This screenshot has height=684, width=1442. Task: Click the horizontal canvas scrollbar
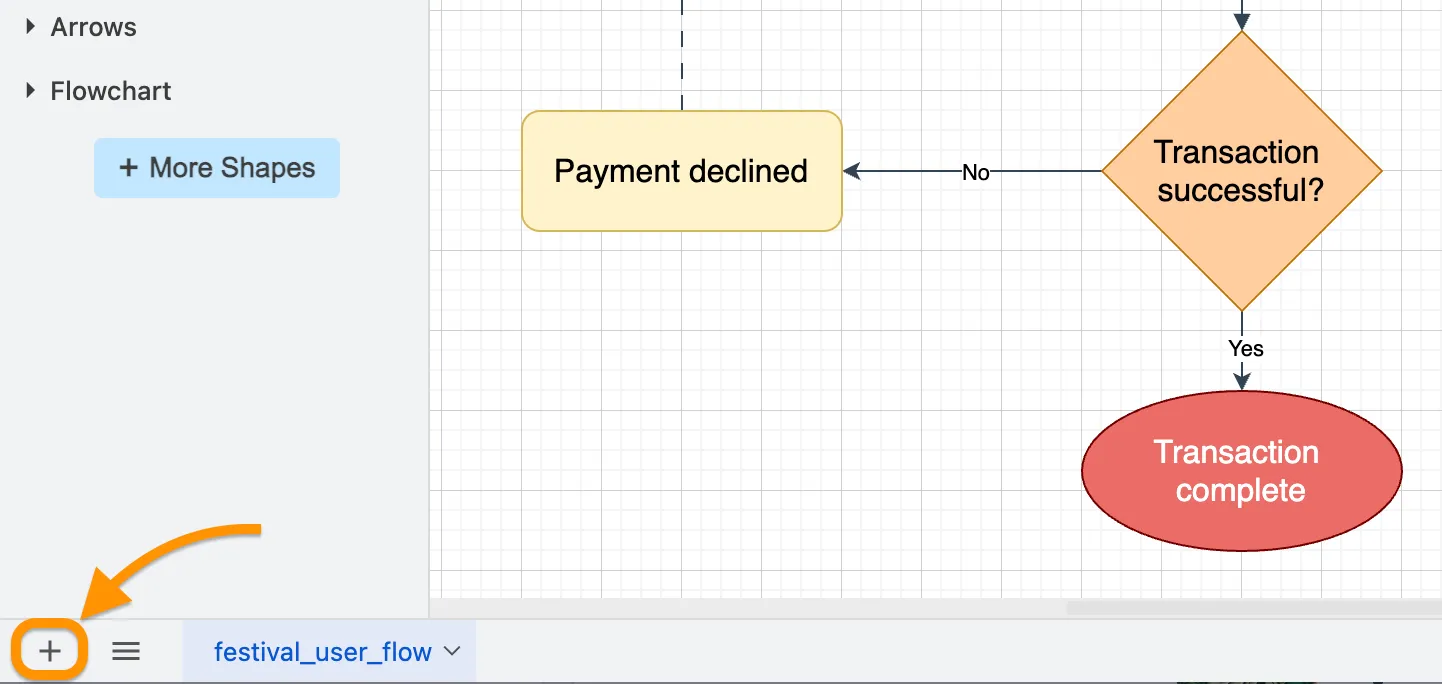[x=1254, y=608]
